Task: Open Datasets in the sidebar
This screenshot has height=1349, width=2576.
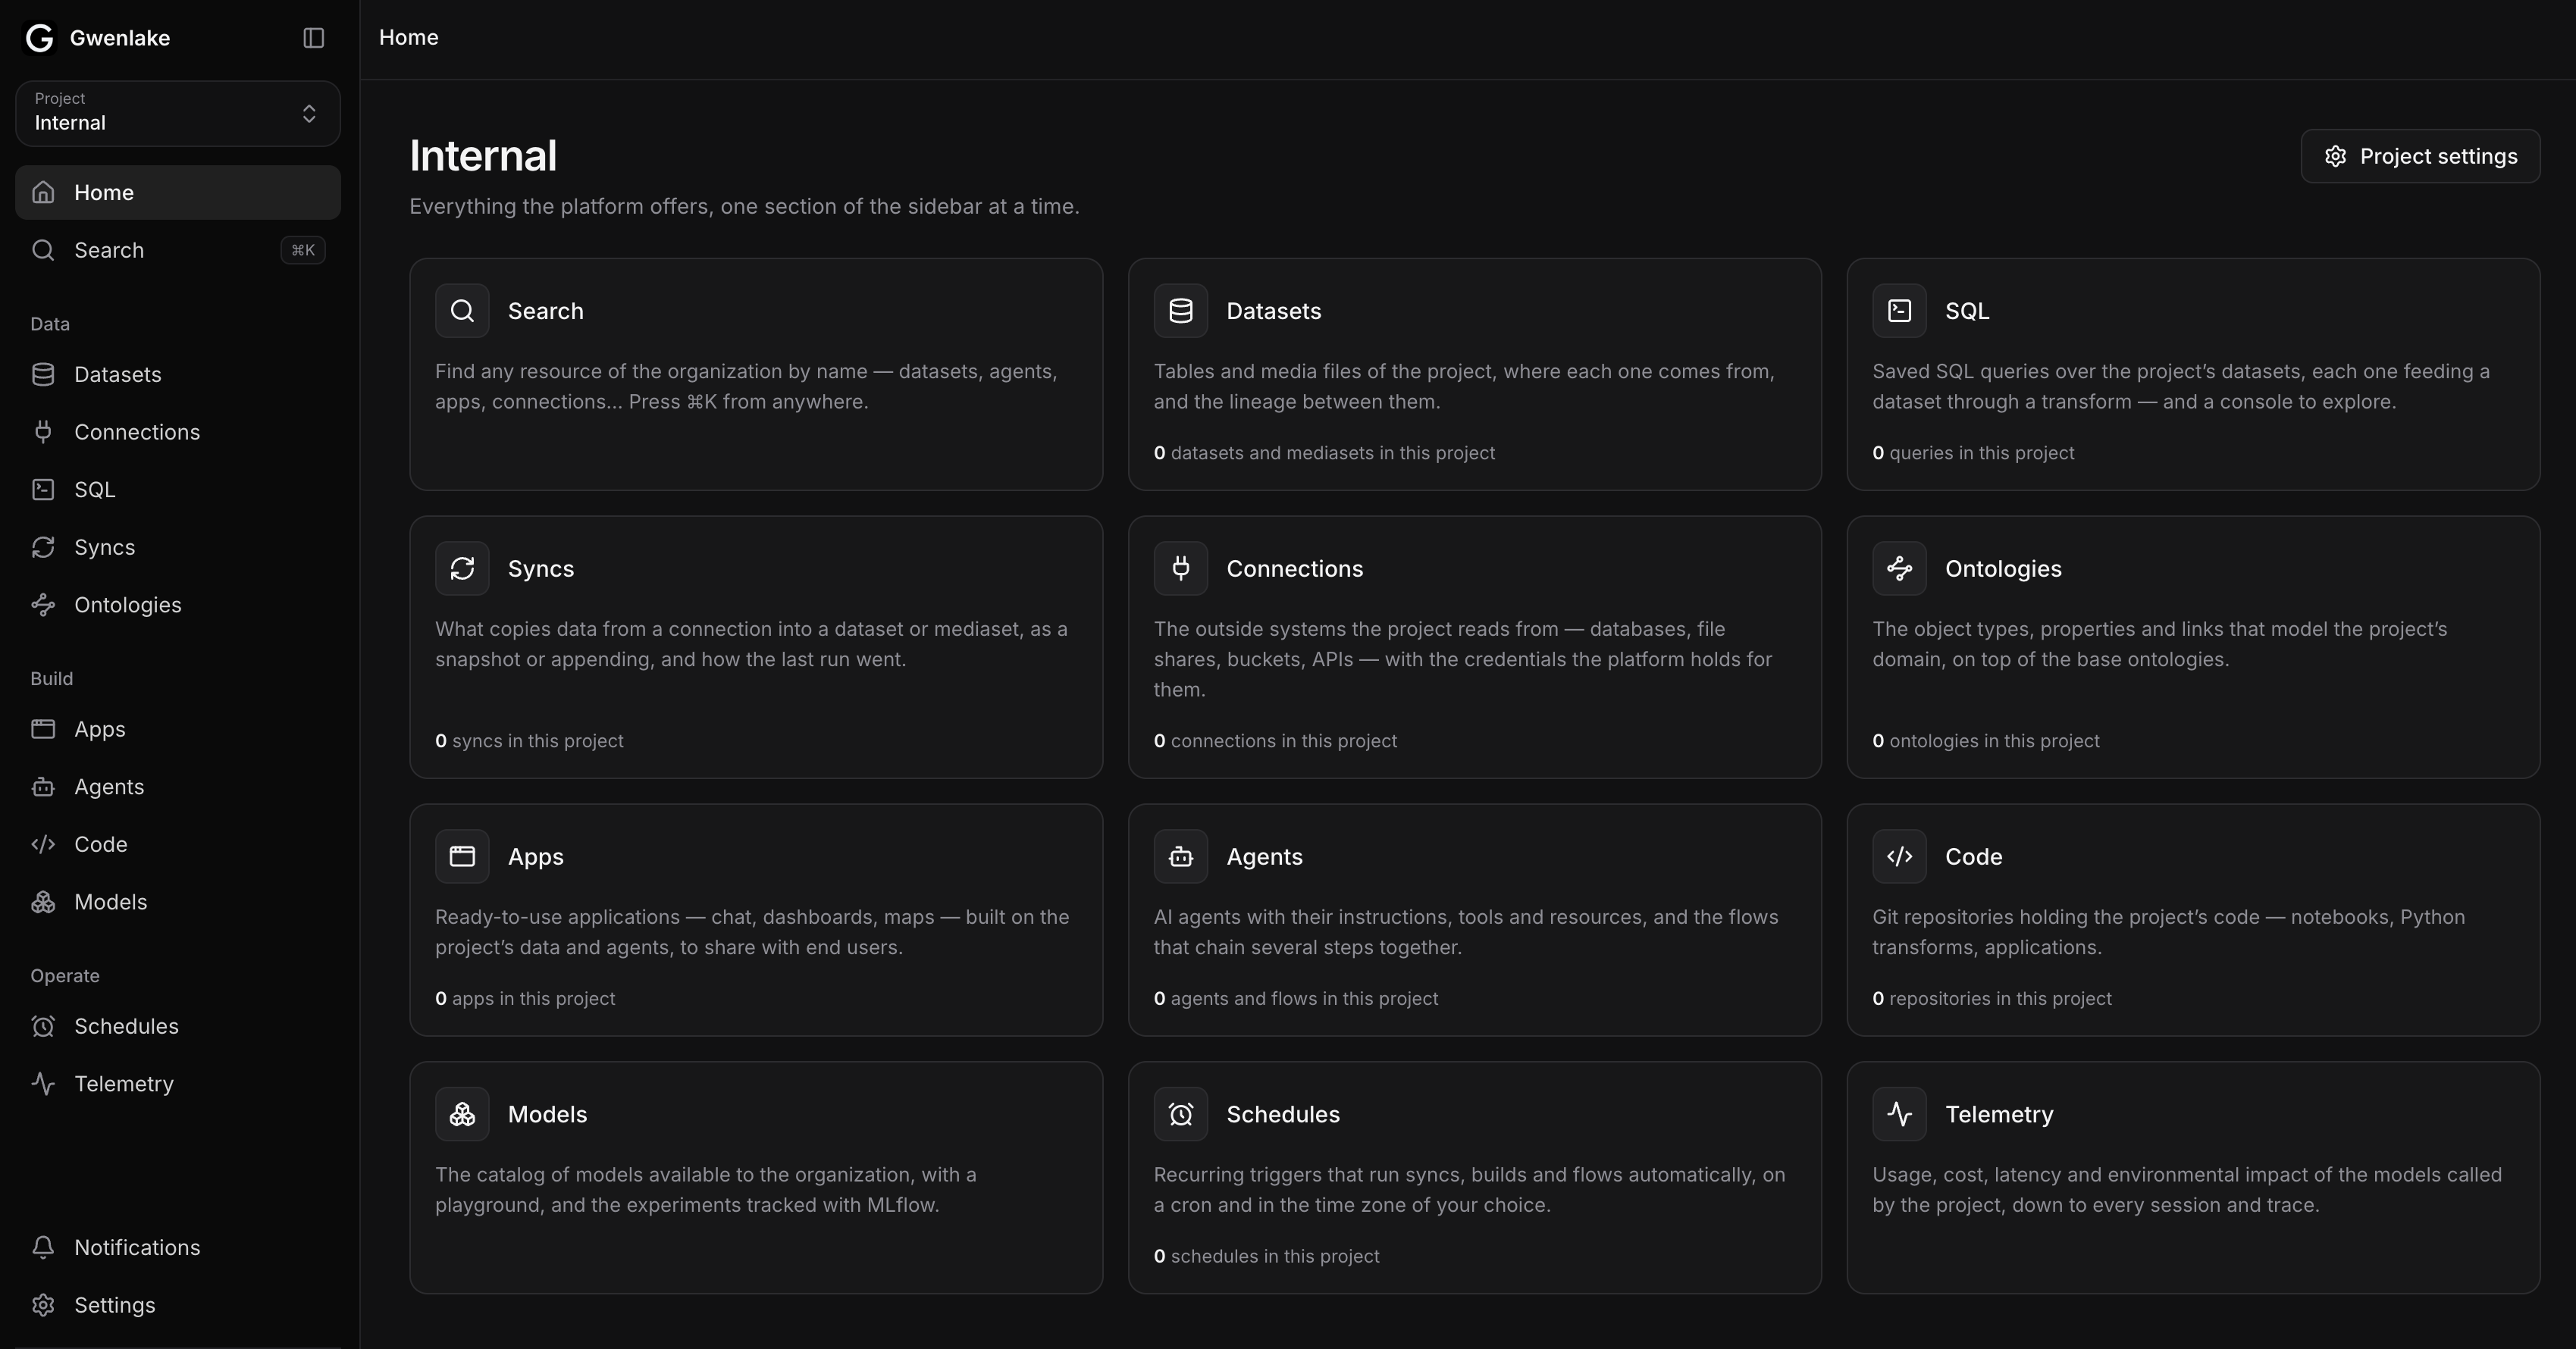Action: click(x=178, y=374)
